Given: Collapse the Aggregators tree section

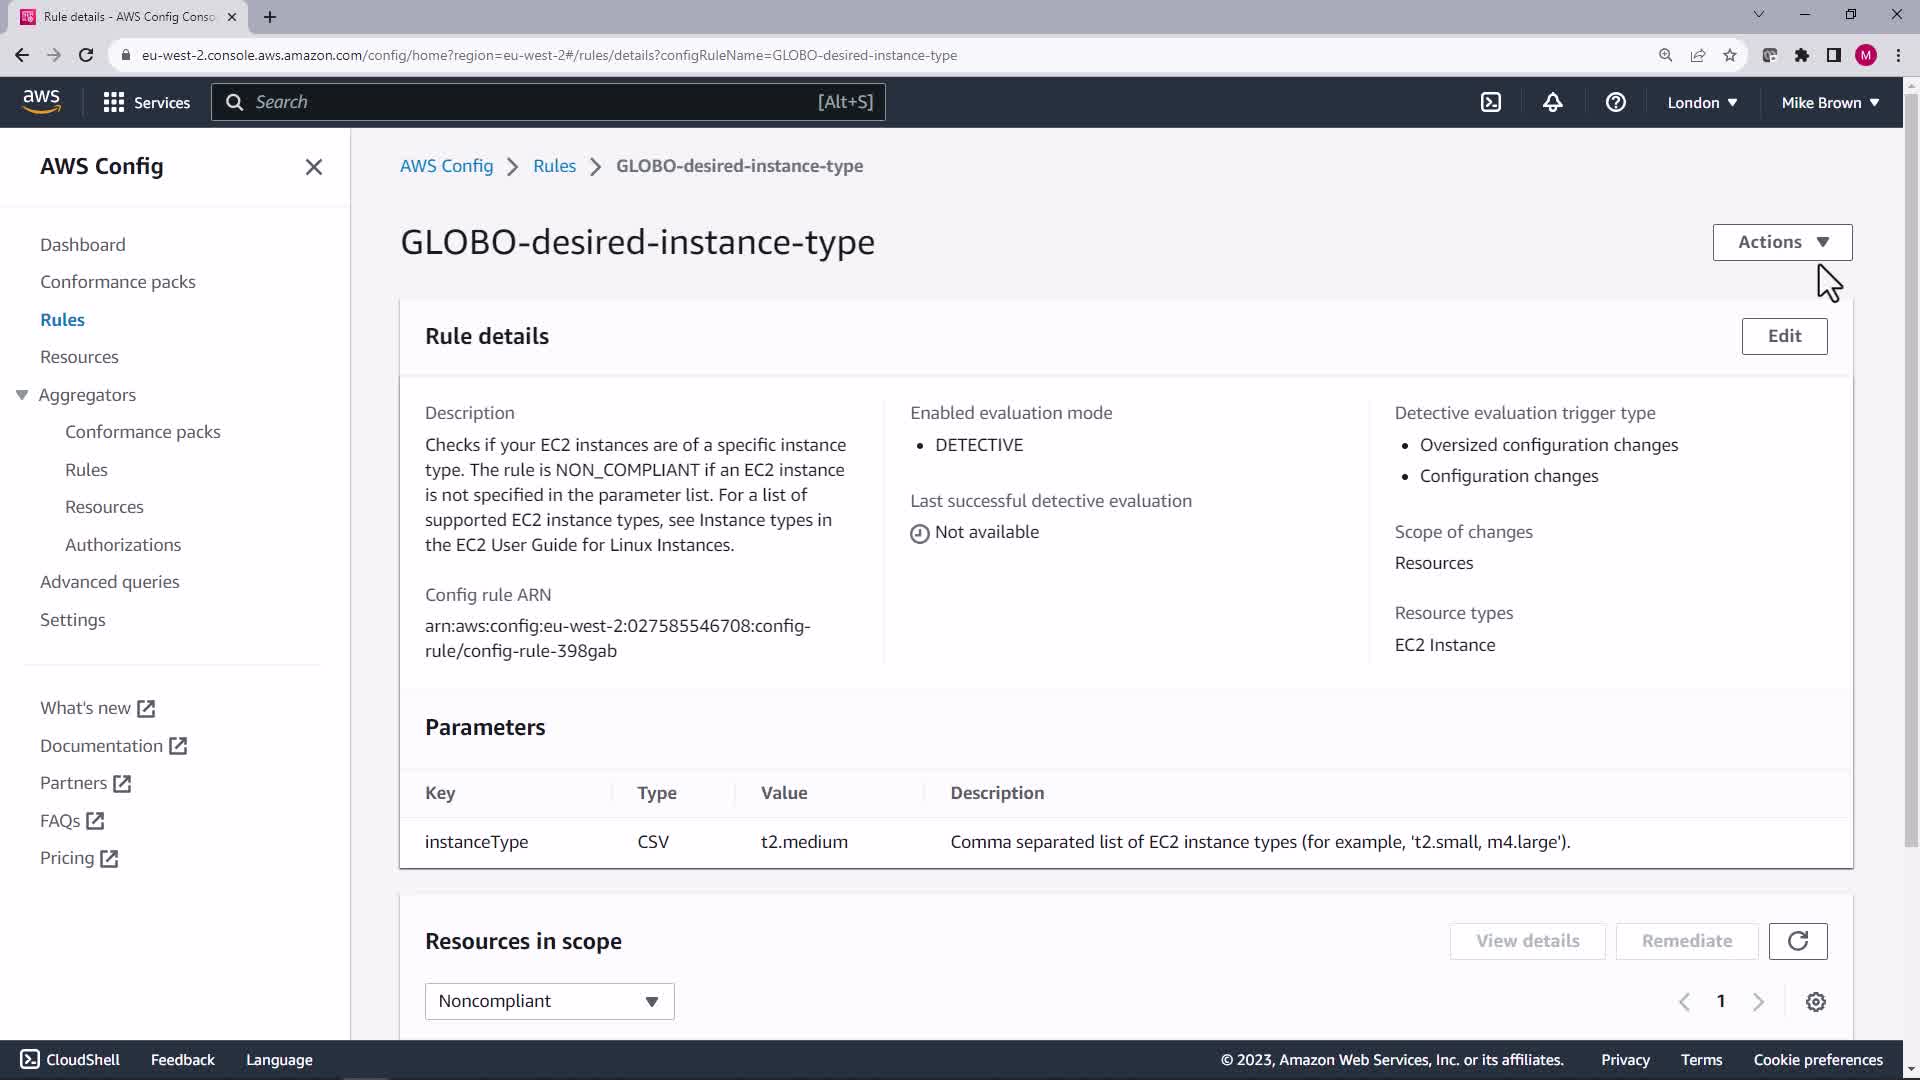Looking at the screenshot, I should (22, 395).
